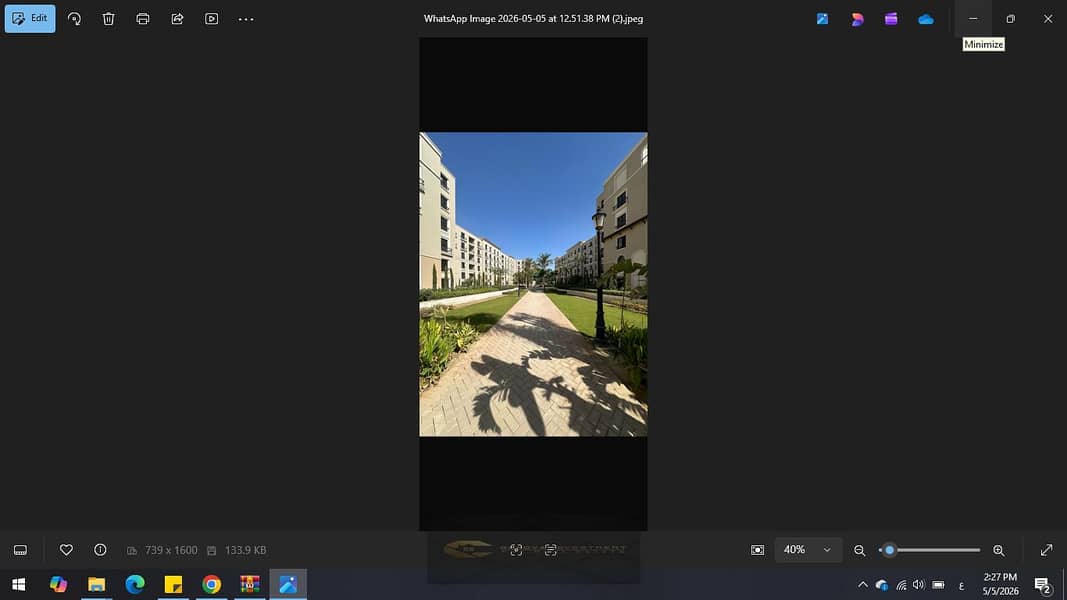1067x600 pixels.
Task: Open the volume speaker tray icon
Action: pos(919,584)
